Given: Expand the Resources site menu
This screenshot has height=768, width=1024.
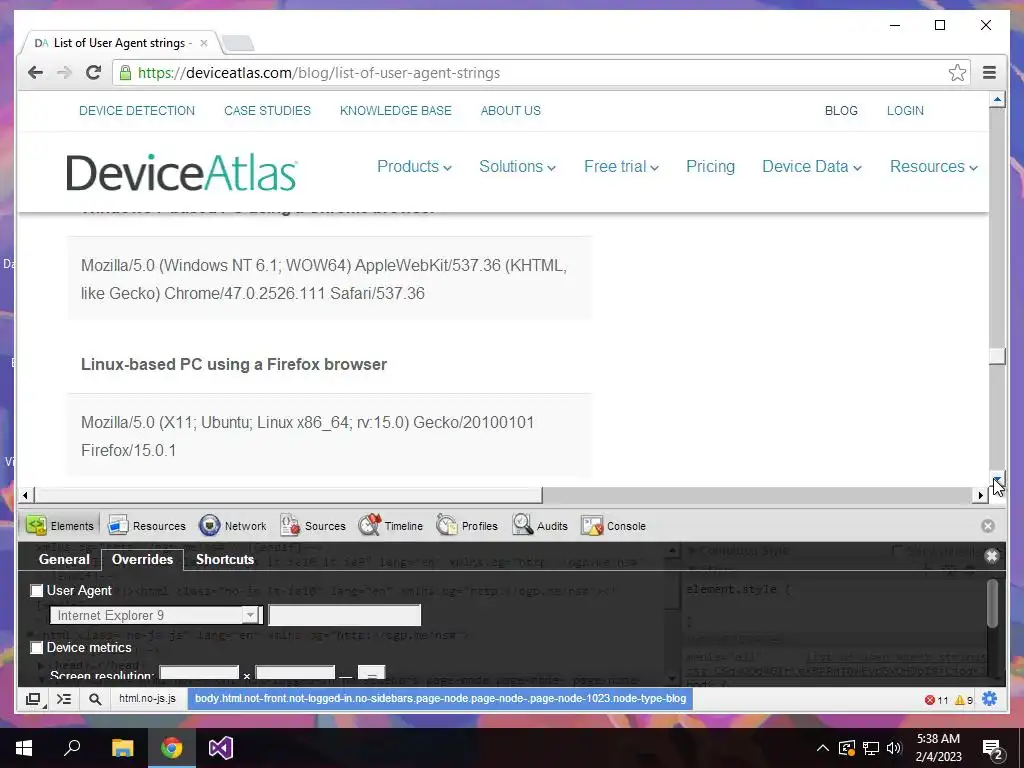Looking at the screenshot, I should [933, 167].
